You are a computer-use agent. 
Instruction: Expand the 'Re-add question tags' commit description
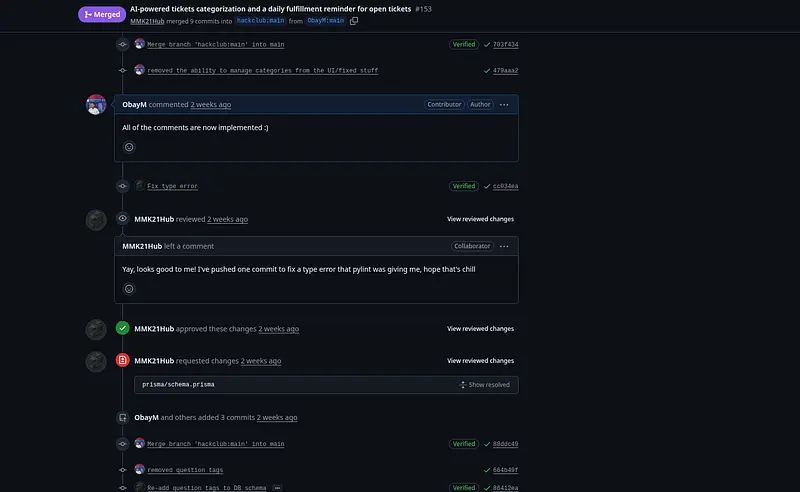(277, 488)
